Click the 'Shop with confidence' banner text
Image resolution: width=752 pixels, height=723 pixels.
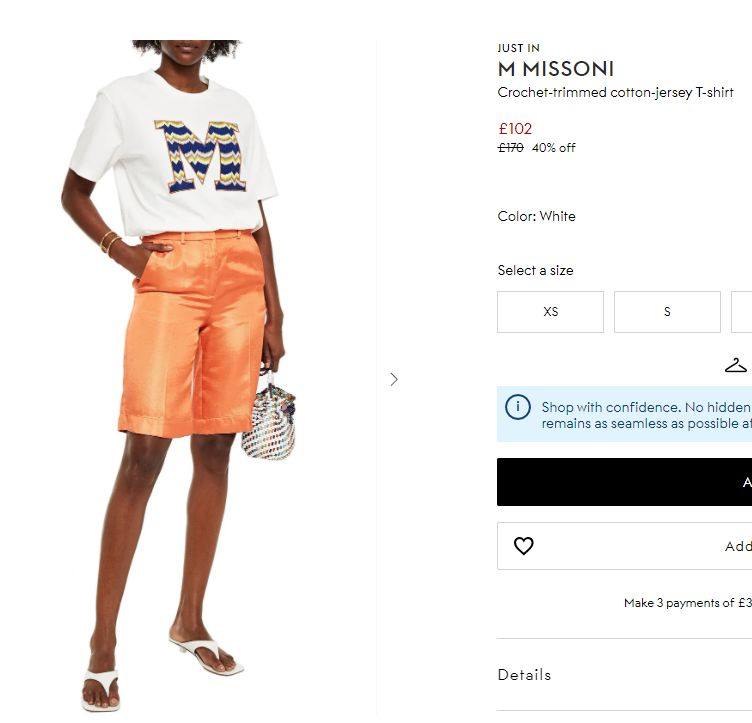(x=646, y=415)
